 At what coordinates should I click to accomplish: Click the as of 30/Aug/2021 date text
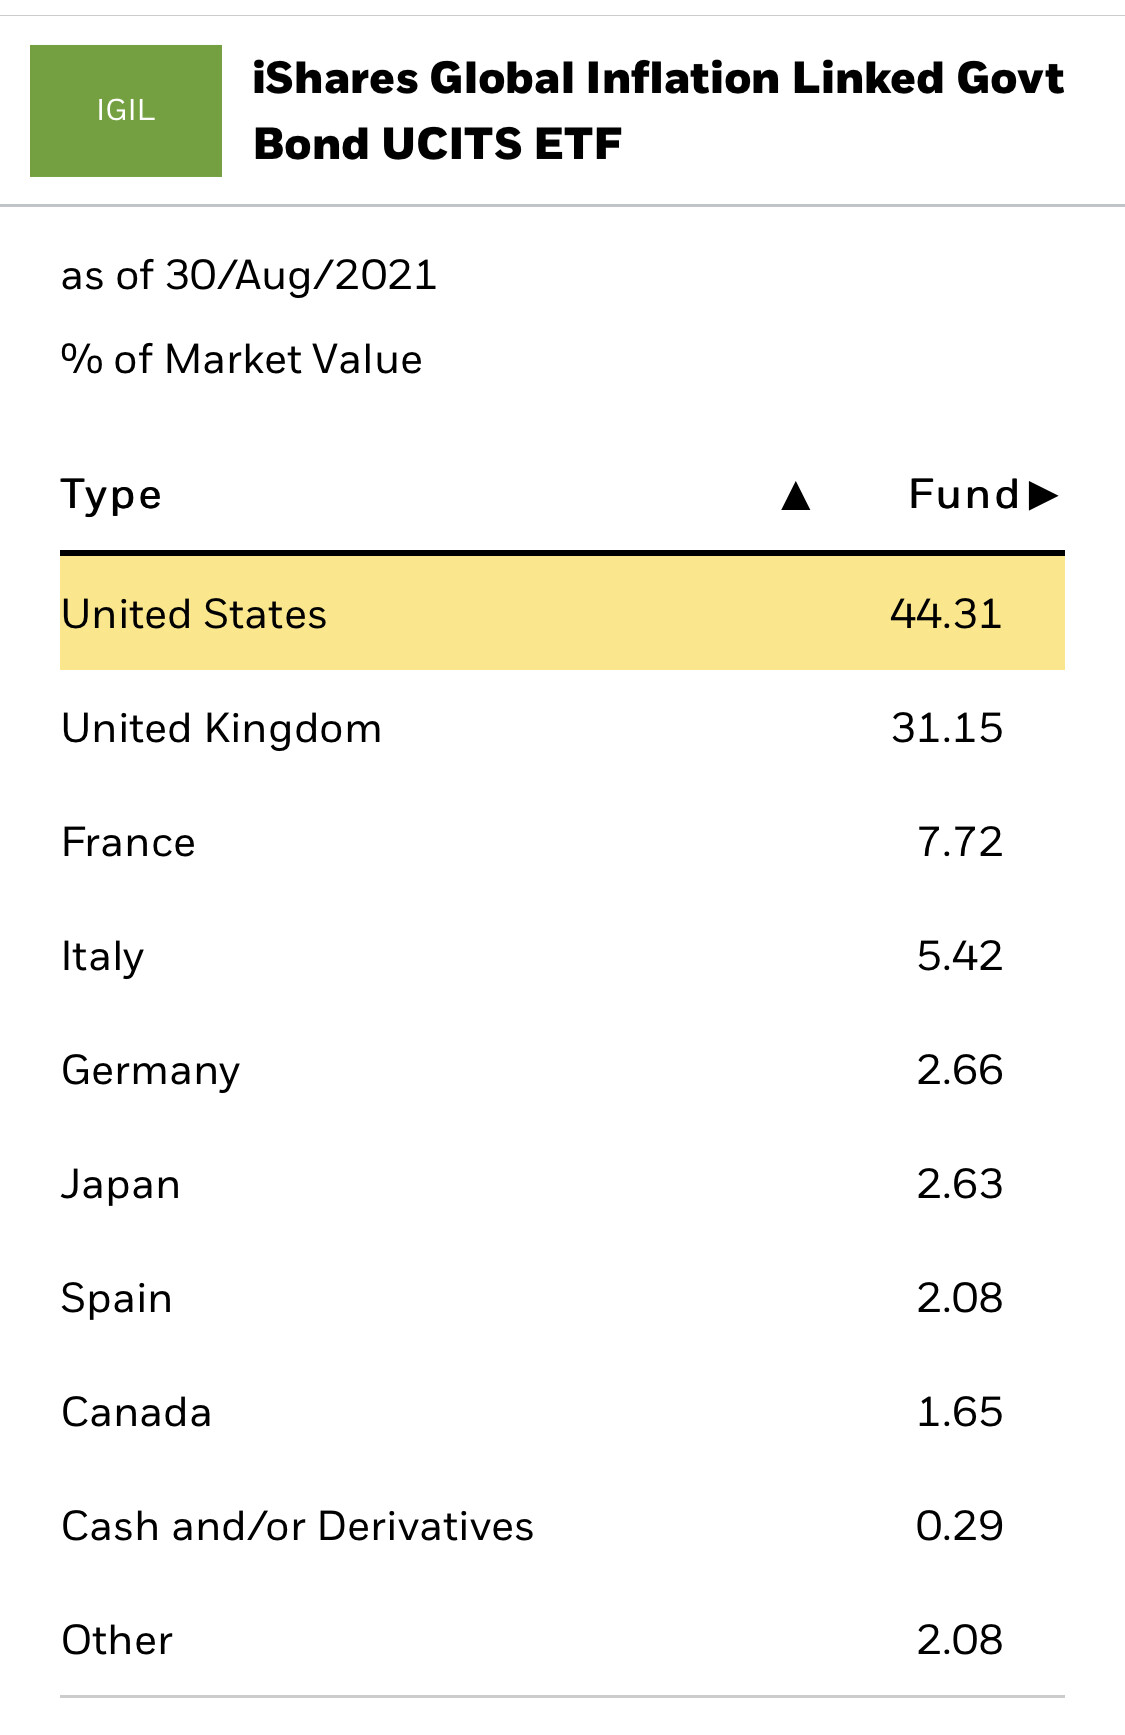[249, 276]
